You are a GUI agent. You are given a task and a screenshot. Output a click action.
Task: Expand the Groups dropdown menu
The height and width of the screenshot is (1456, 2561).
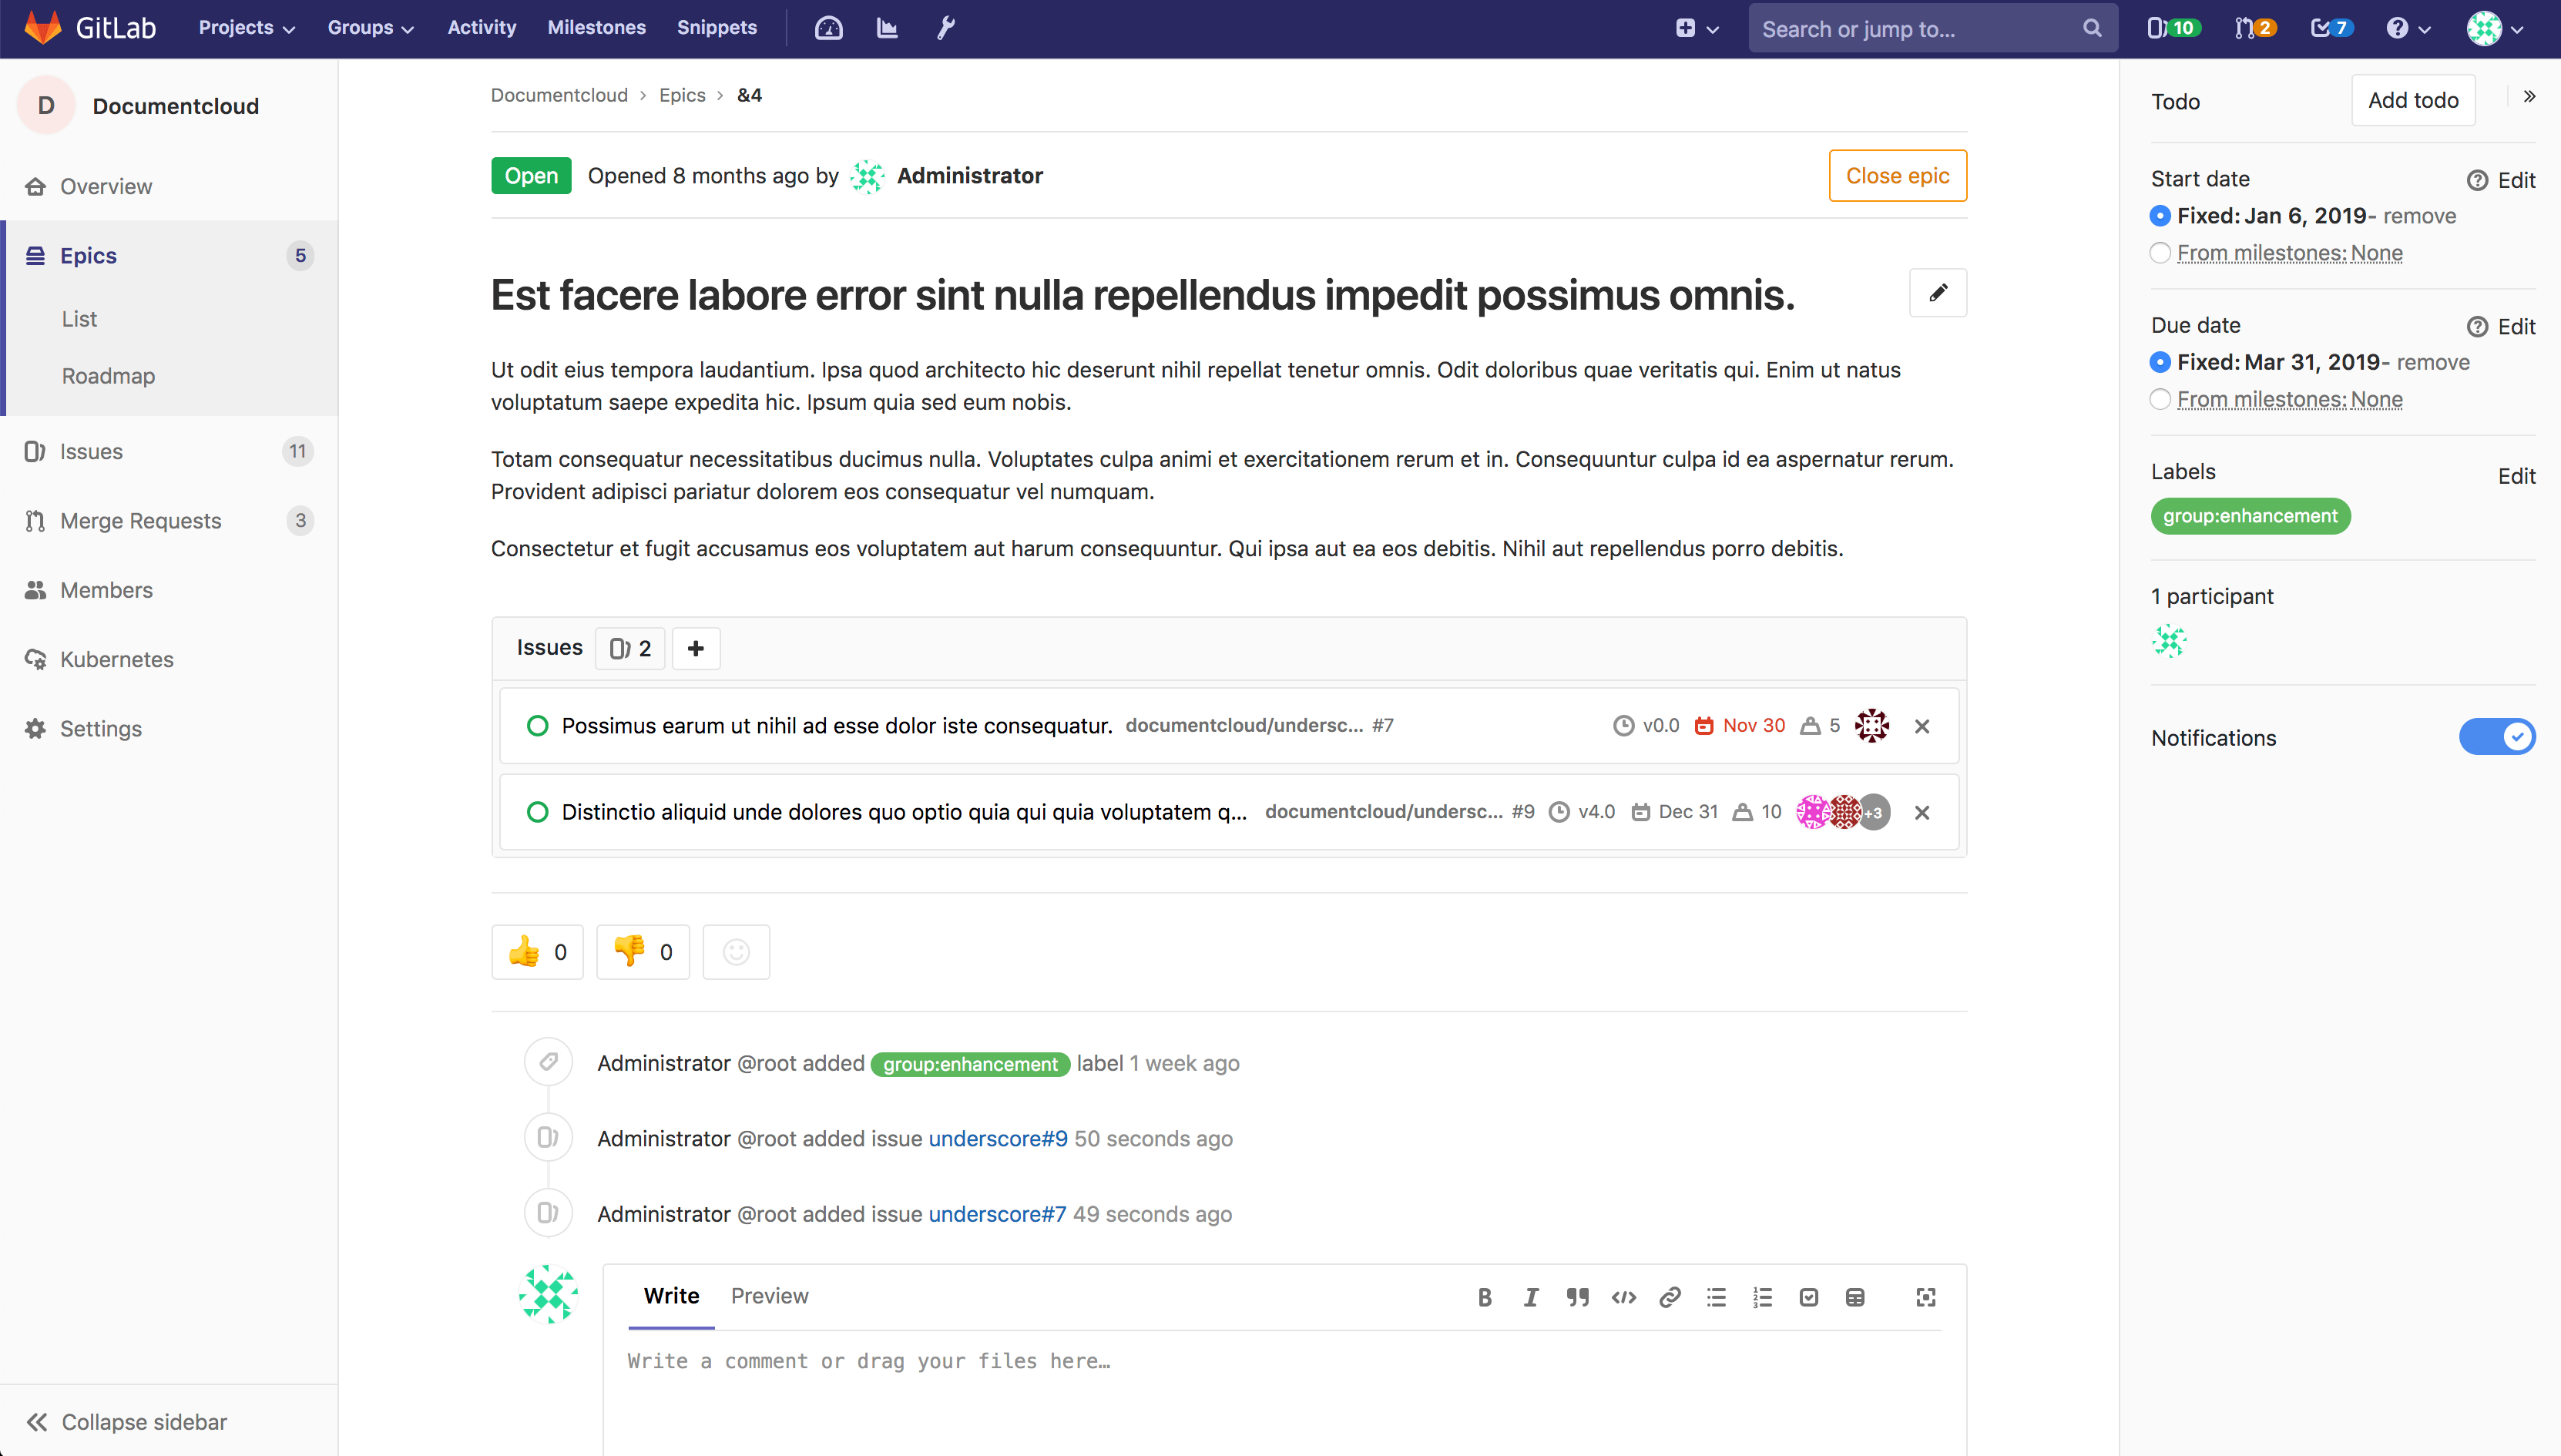pos(370,28)
